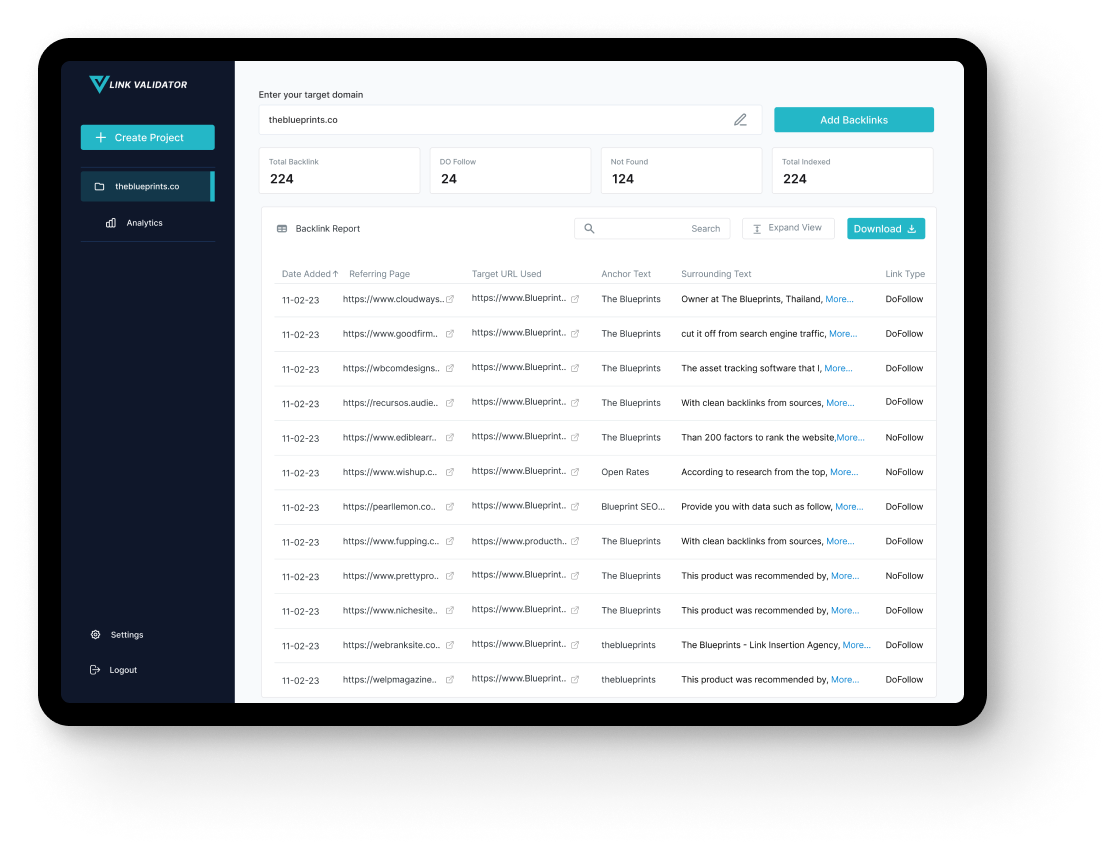Click the Link Validator logo icon
The image size is (1113, 852).
(x=97, y=84)
